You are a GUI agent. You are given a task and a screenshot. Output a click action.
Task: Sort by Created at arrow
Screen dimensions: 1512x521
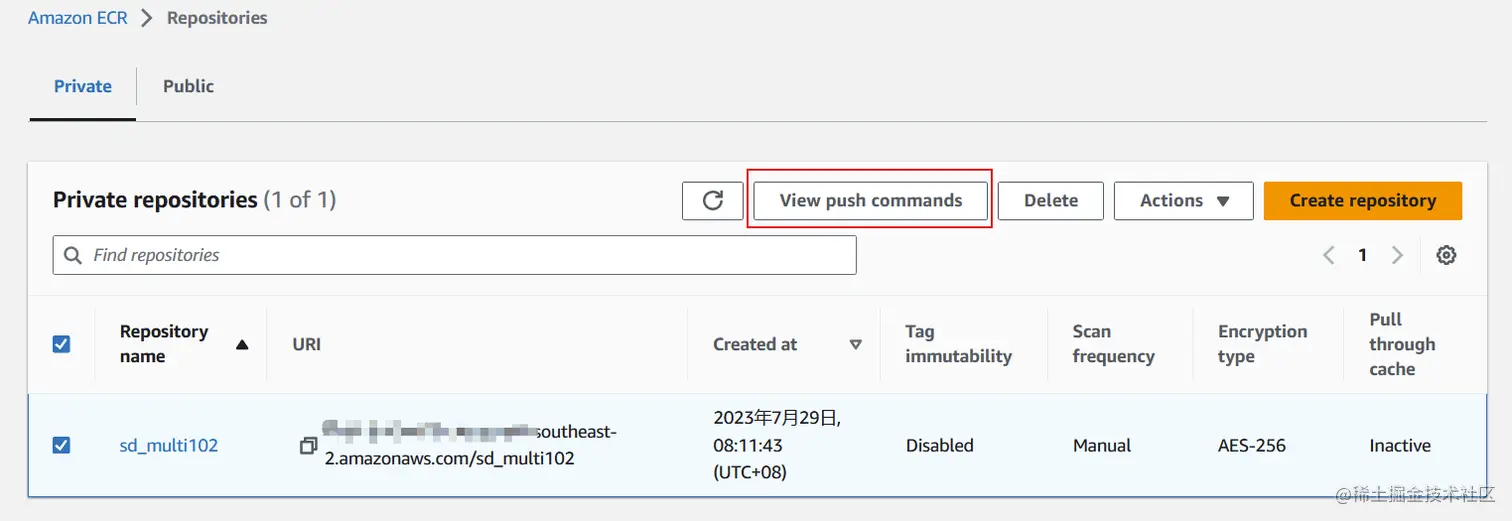855,344
